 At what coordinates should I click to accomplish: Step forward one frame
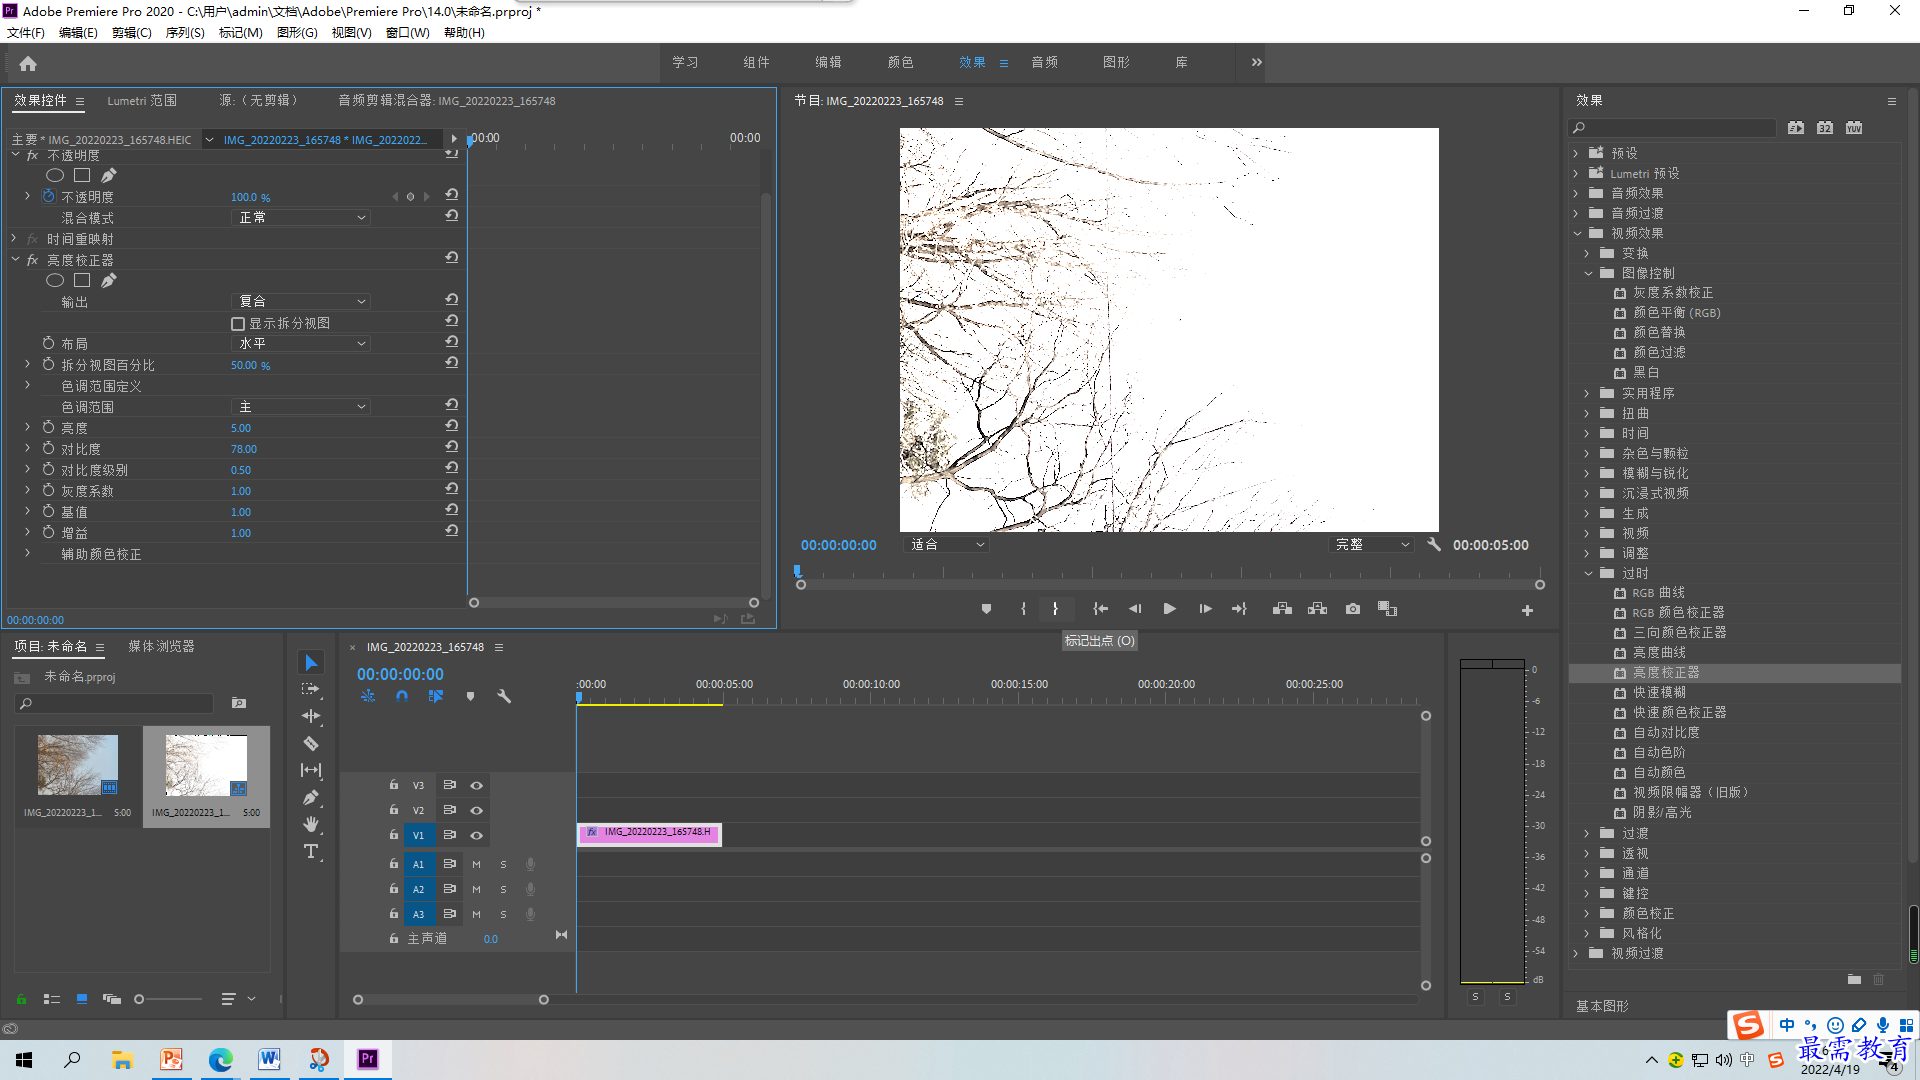click(x=1205, y=608)
